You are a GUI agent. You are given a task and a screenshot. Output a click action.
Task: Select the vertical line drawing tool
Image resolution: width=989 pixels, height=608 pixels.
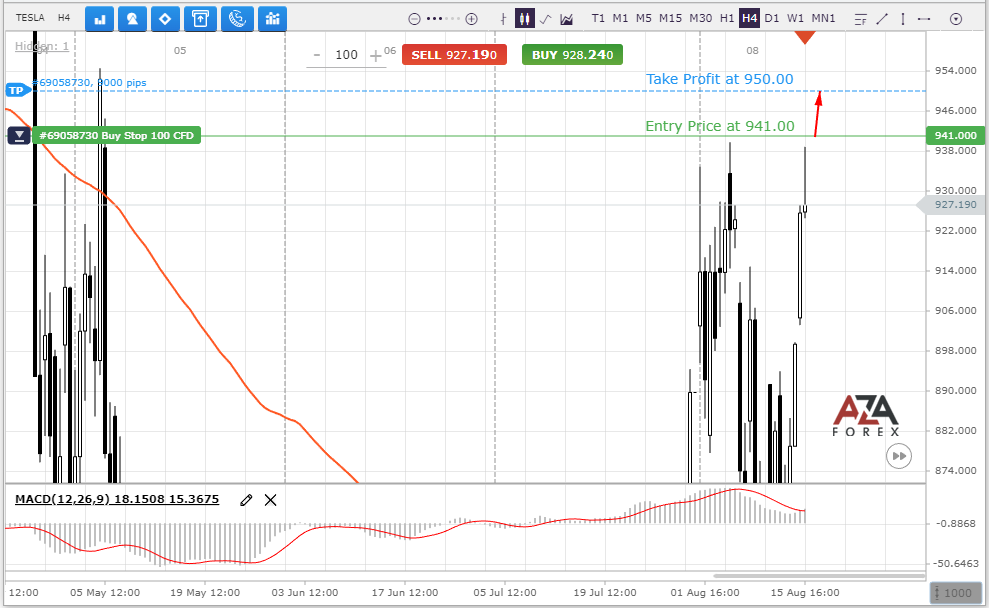pyautogui.click(x=903, y=19)
